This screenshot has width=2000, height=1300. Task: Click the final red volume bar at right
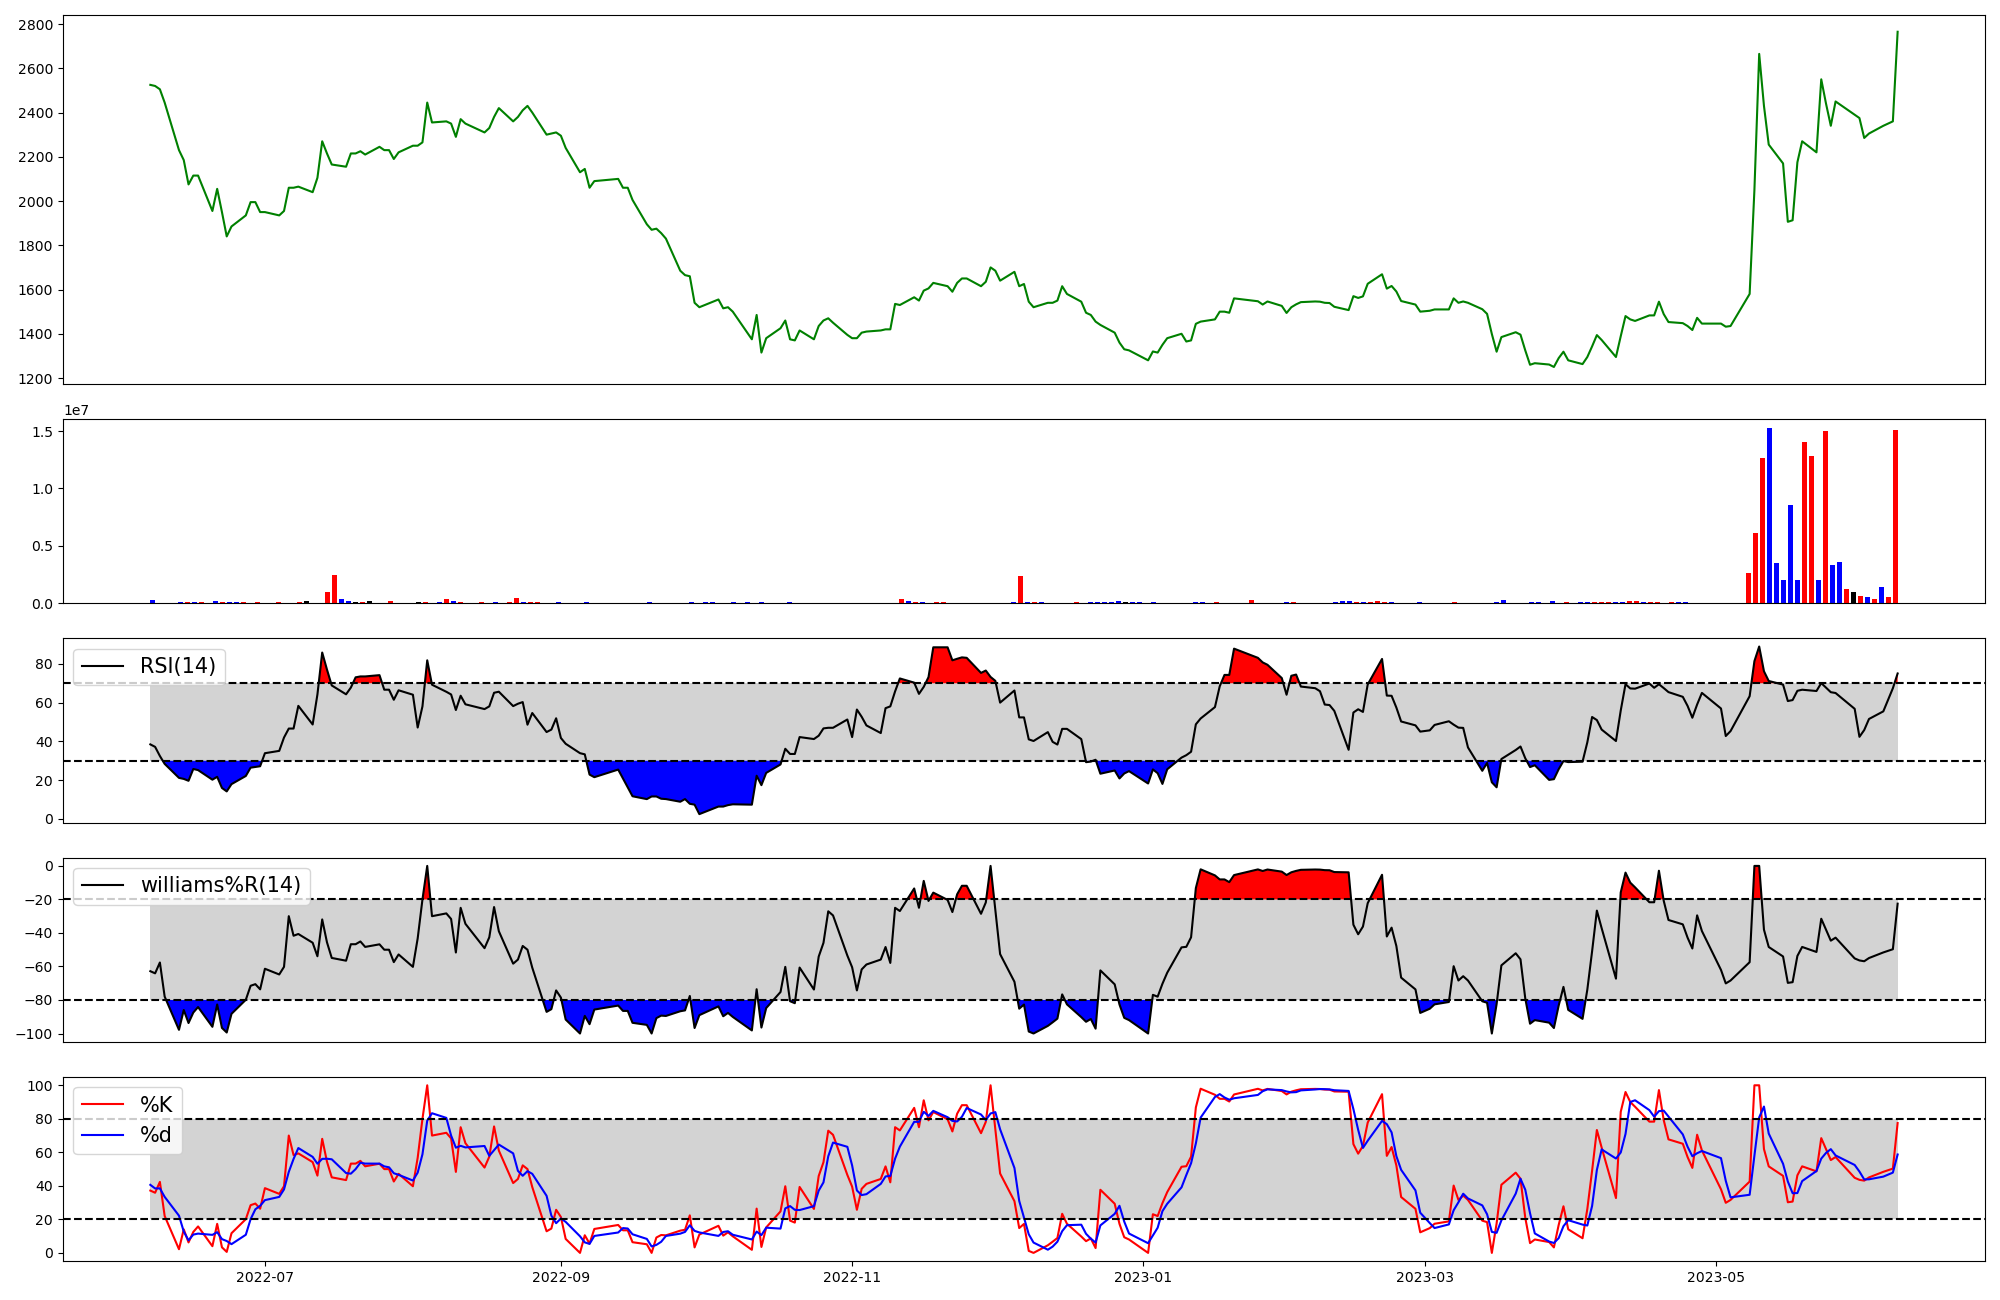point(1895,516)
